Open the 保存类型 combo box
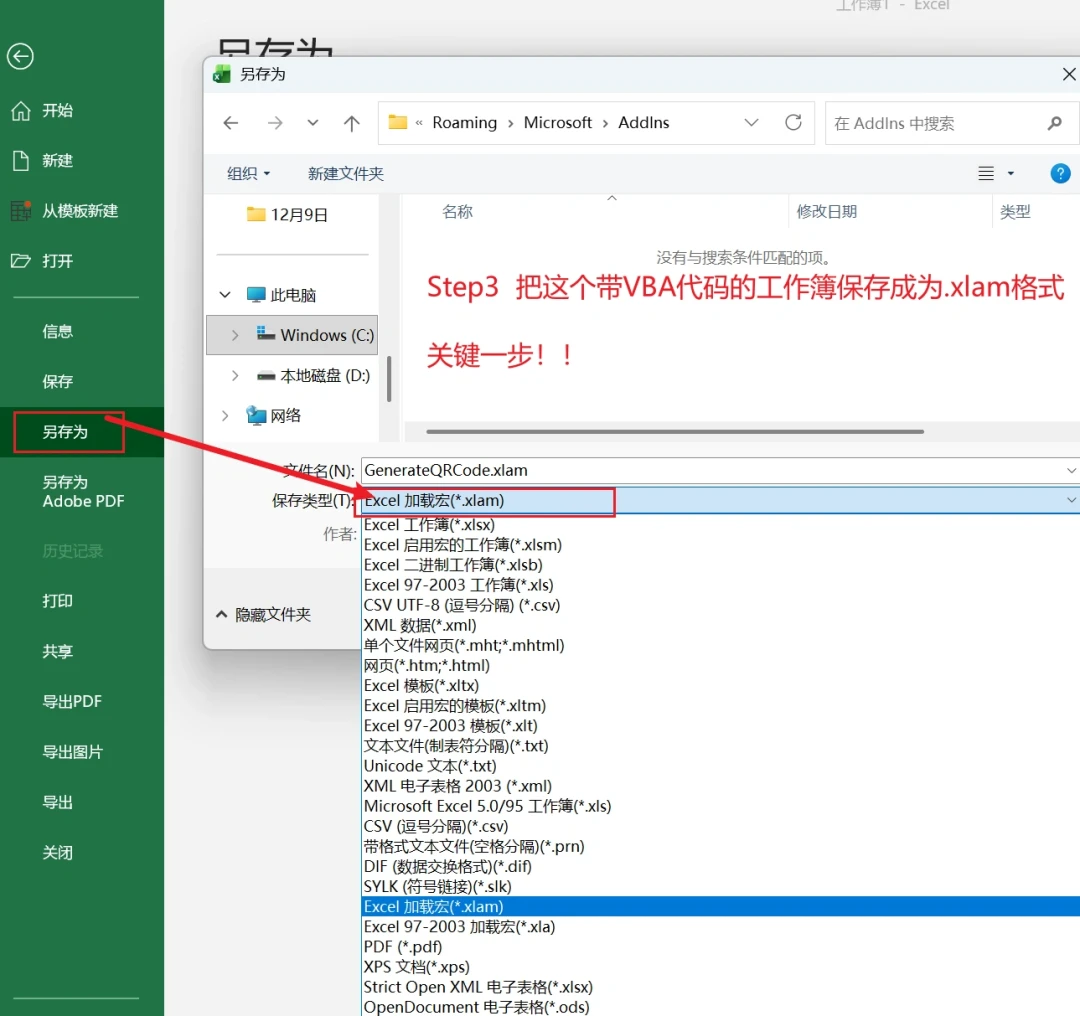Screen dimensions: 1080x1016 pyautogui.click(x=720, y=501)
